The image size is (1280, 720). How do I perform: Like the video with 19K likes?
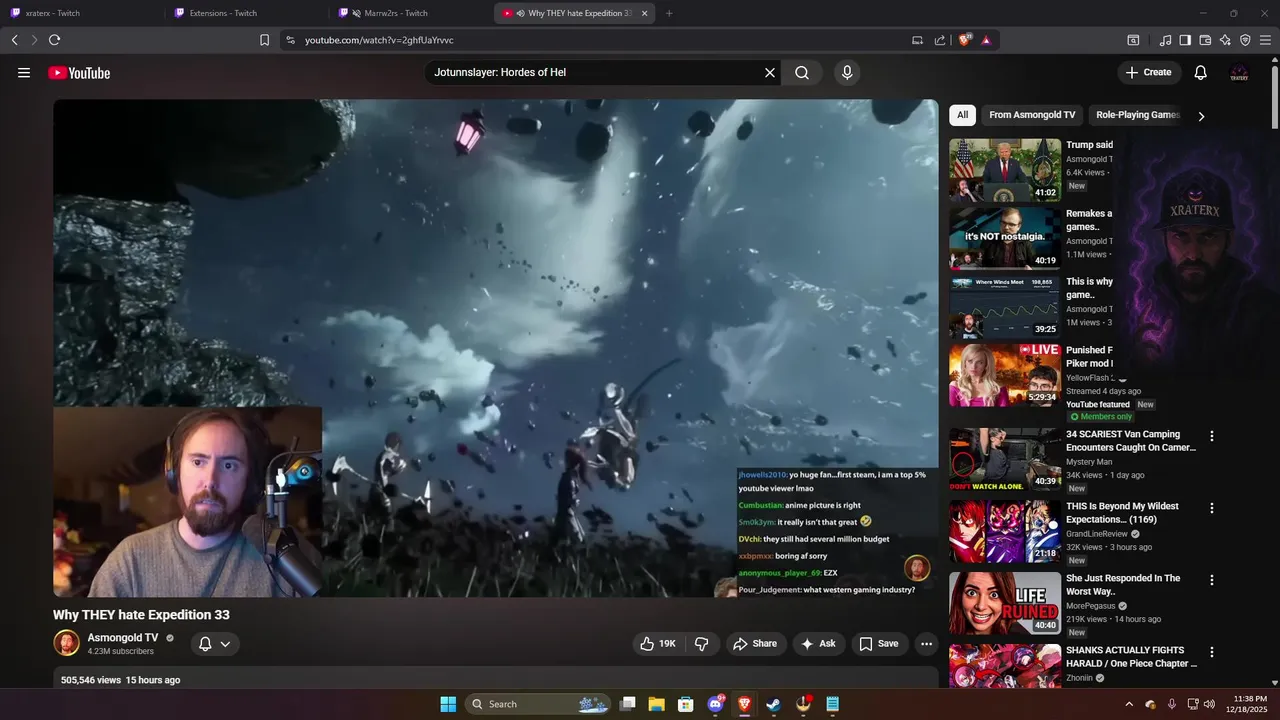[658, 644]
